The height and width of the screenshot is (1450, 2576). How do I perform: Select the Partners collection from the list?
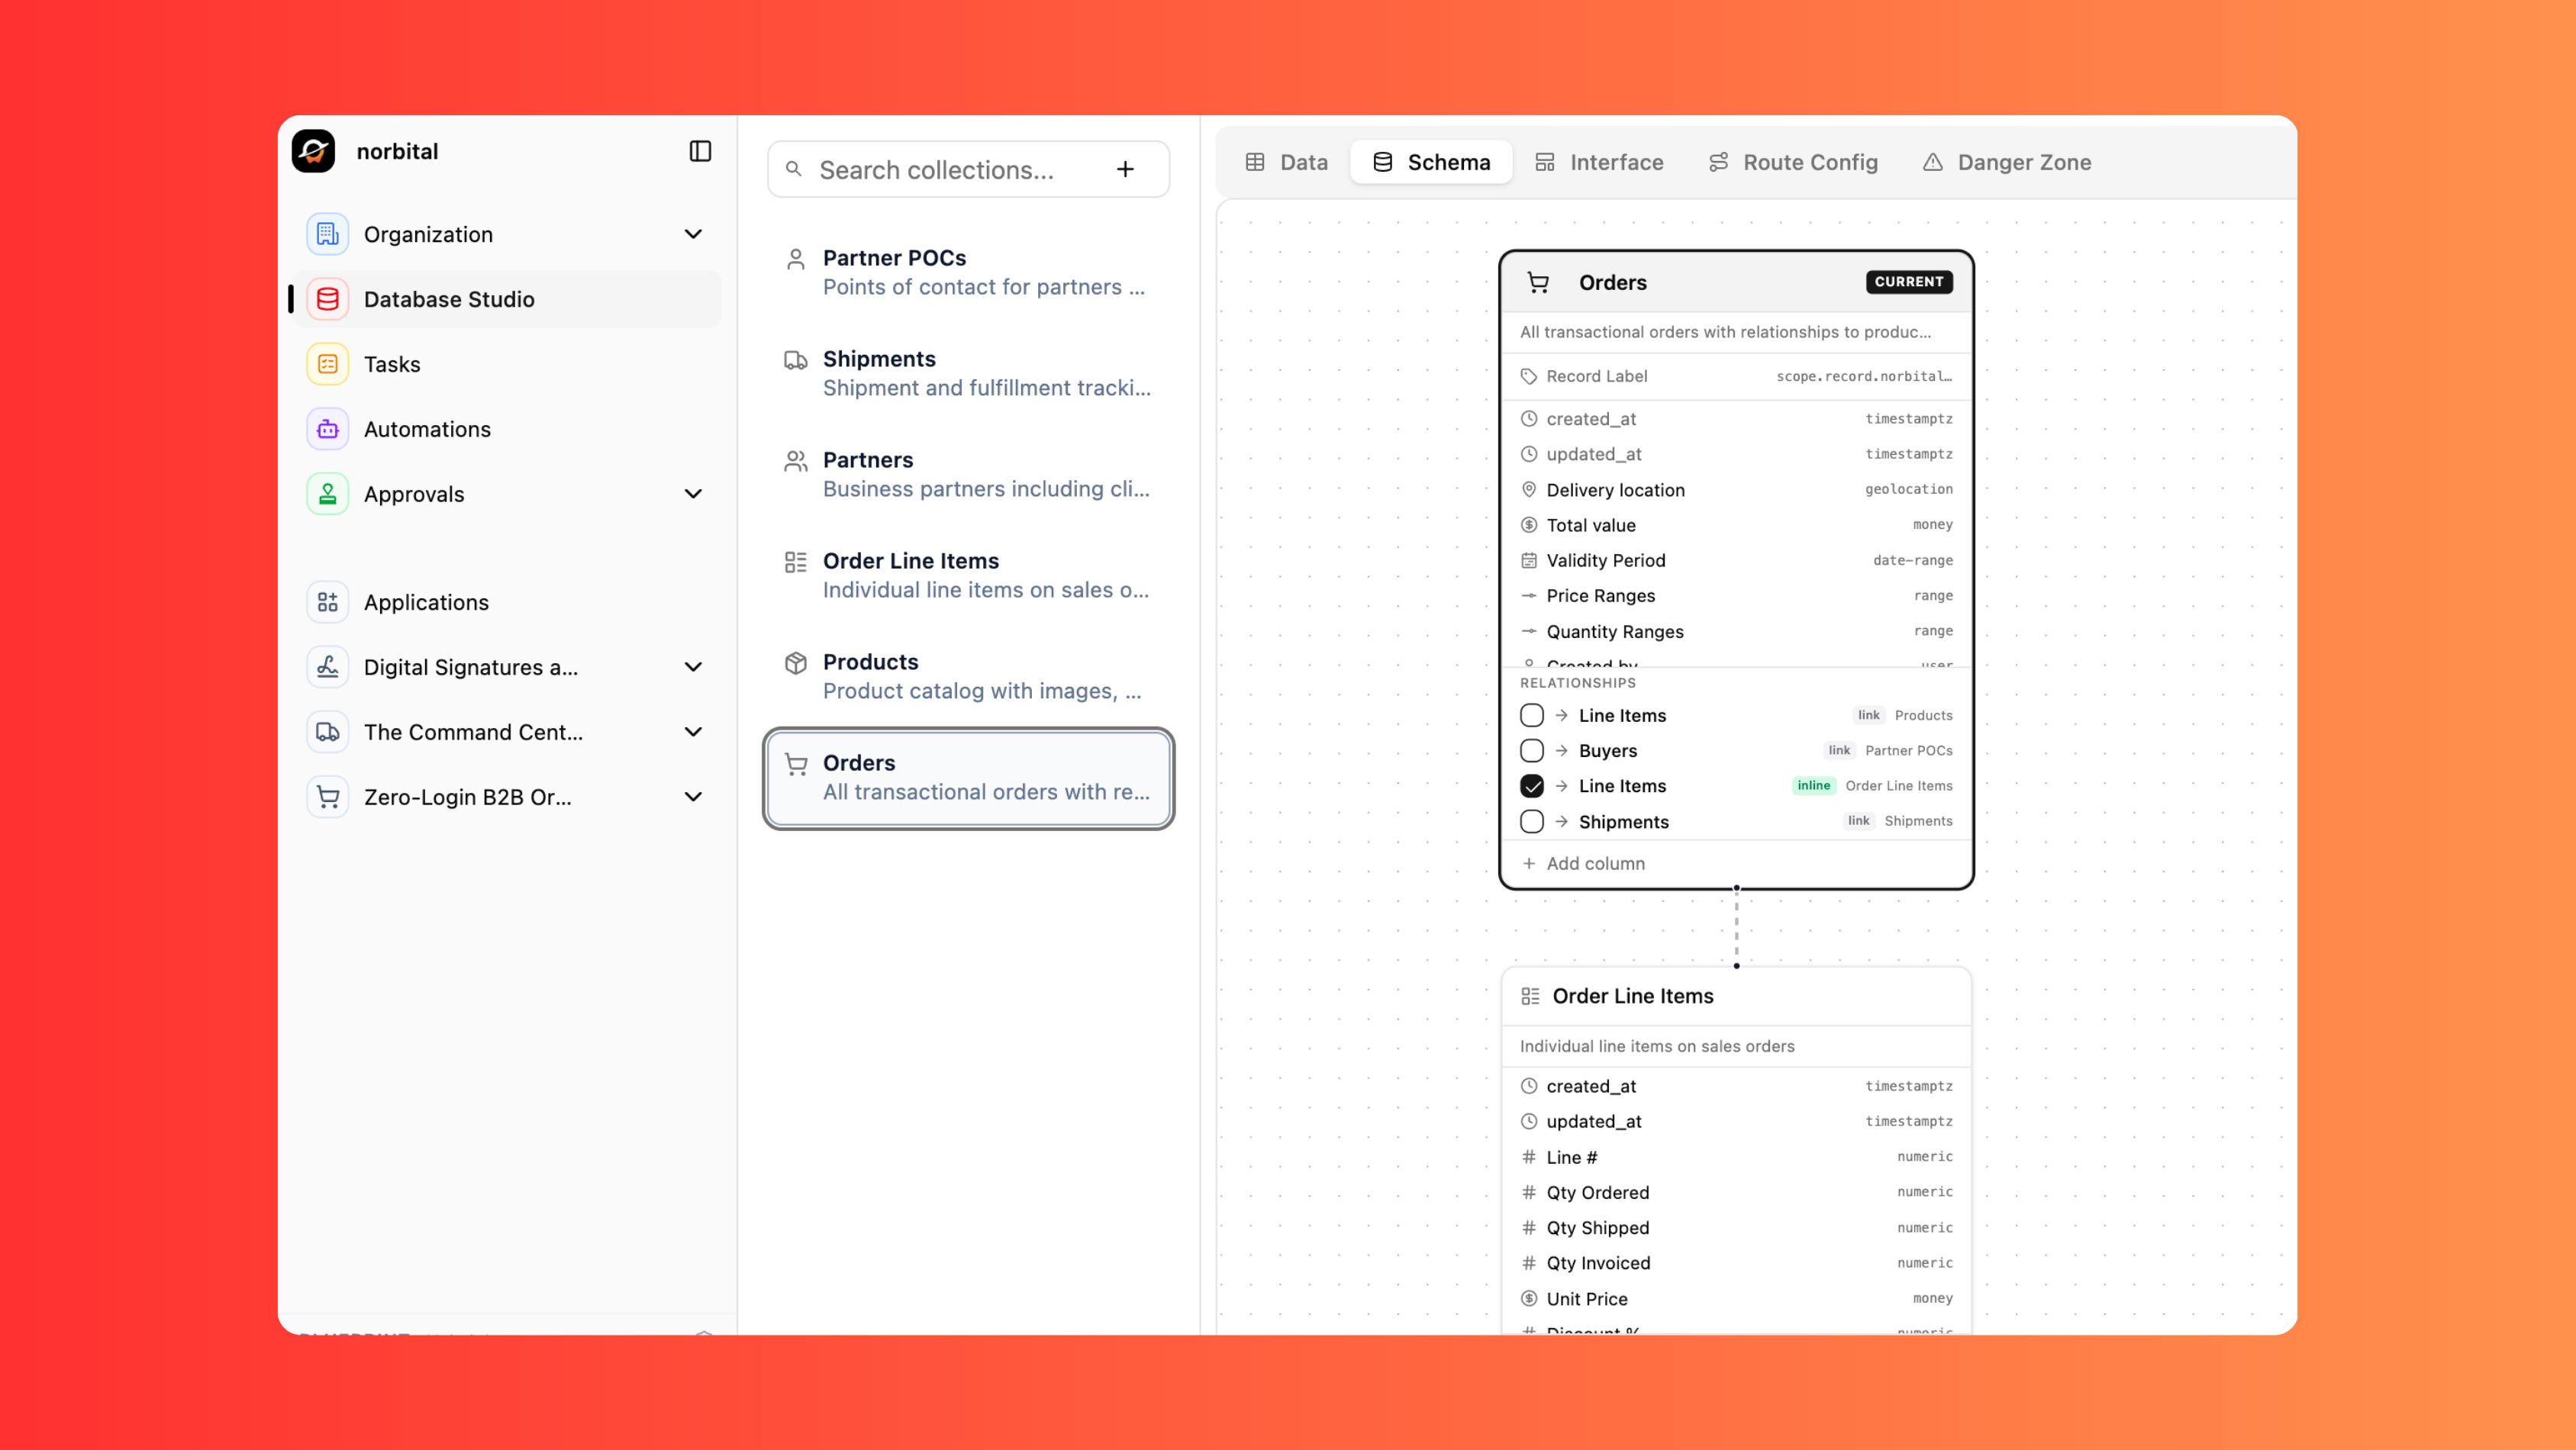click(966, 473)
